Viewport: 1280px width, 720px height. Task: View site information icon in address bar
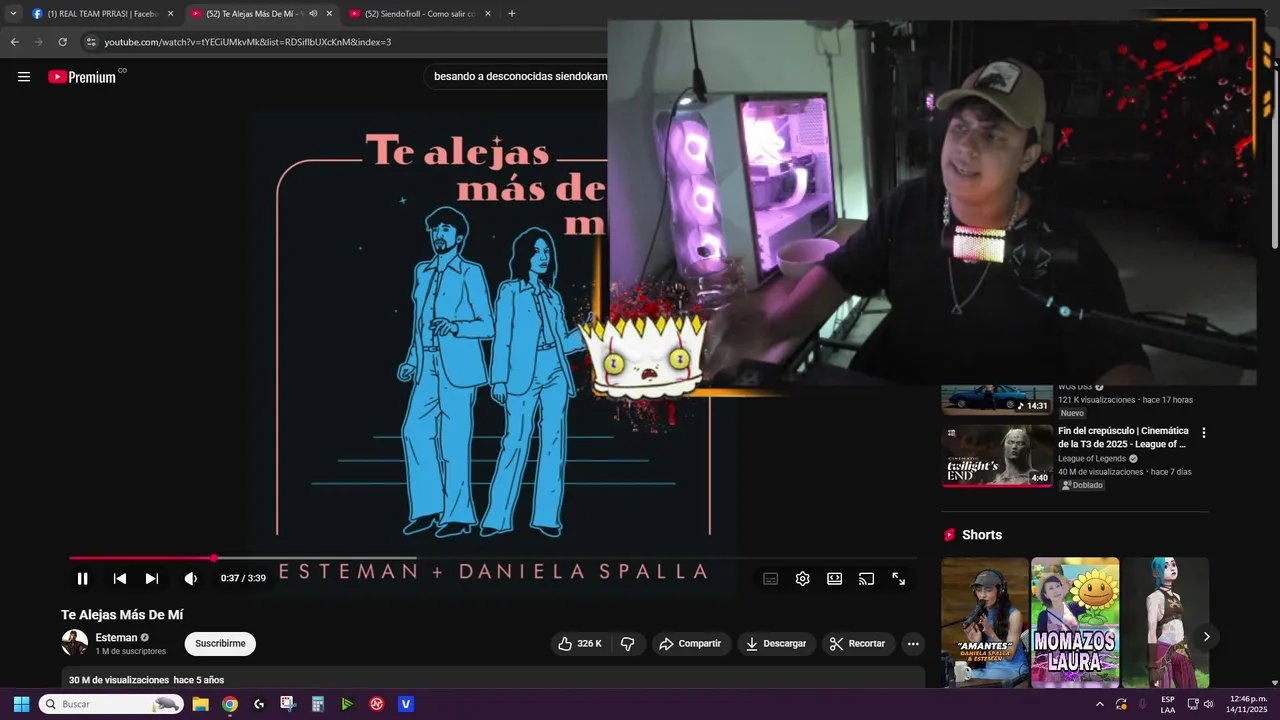pyautogui.click(x=91, y=42)
